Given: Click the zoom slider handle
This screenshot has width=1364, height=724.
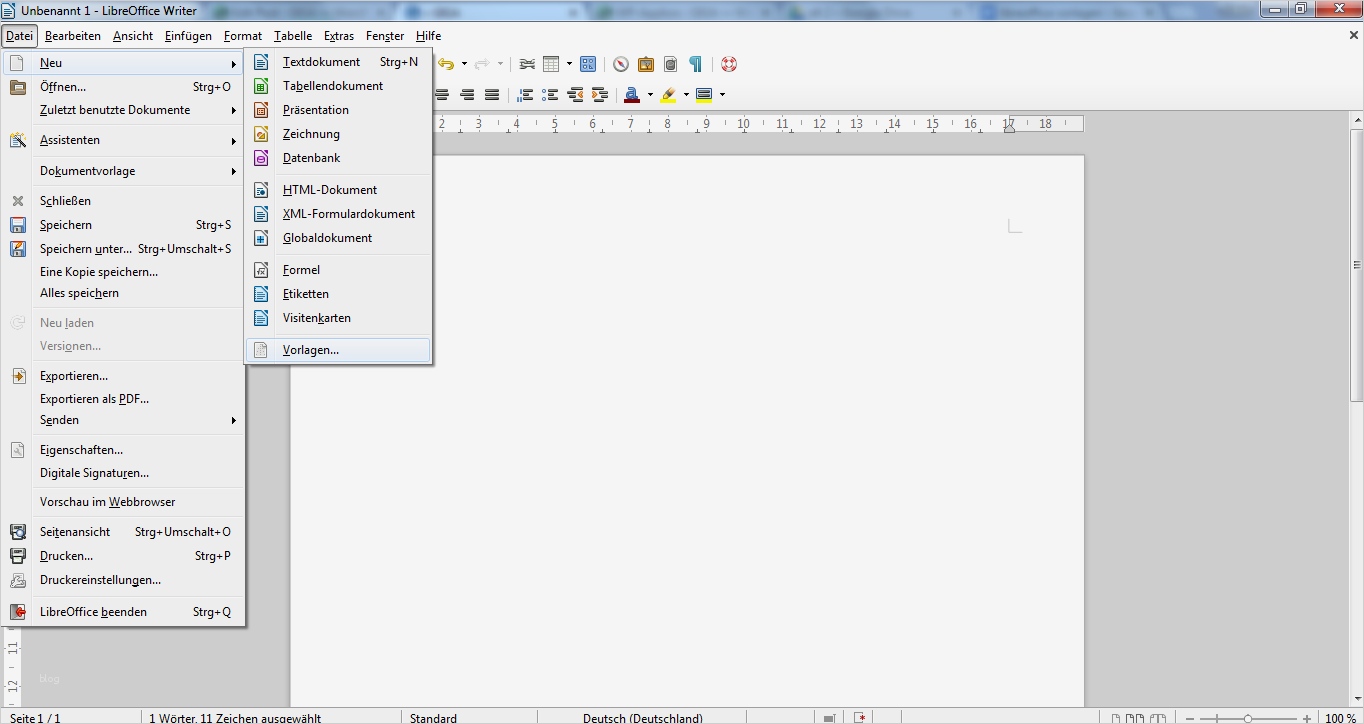Looking at the screenshot, I should pyautogui.click(x=1248, y=718).
